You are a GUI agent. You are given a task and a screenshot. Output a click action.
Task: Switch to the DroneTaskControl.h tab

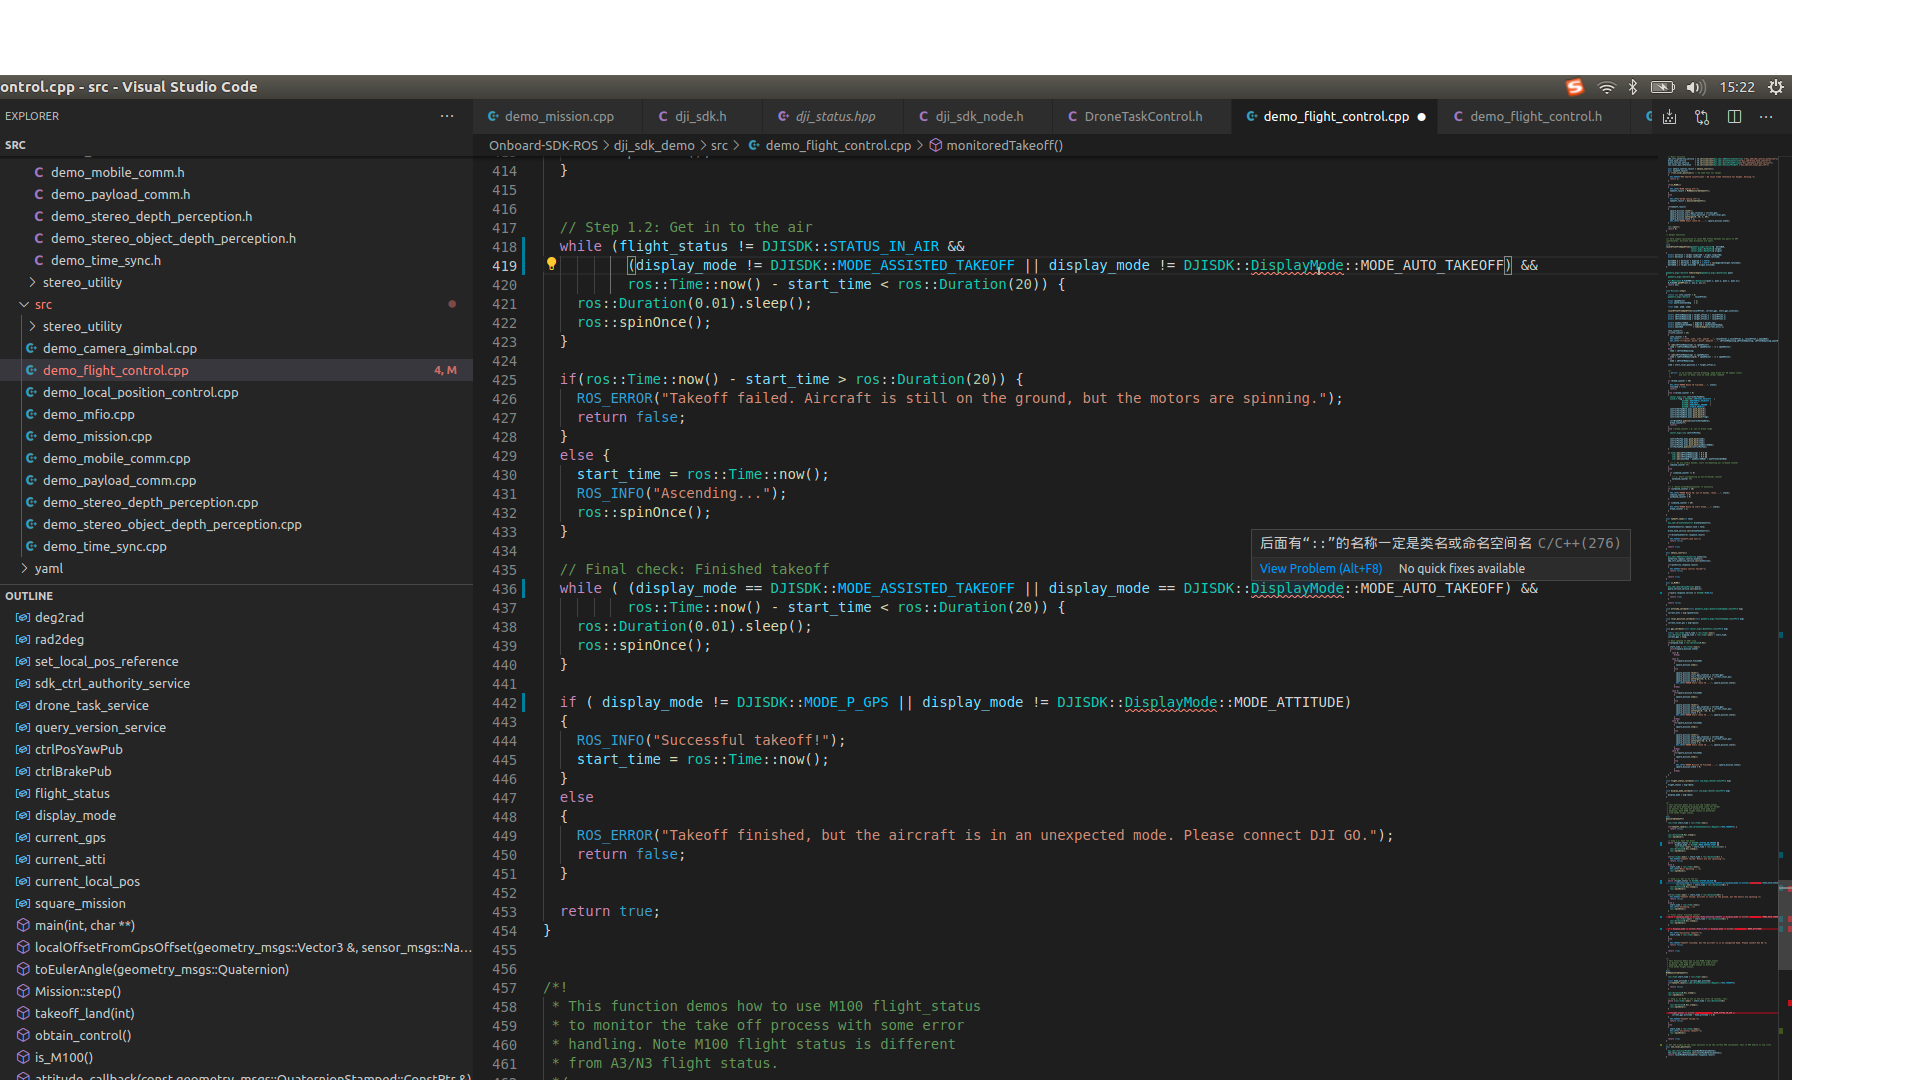click(1143, 117)
